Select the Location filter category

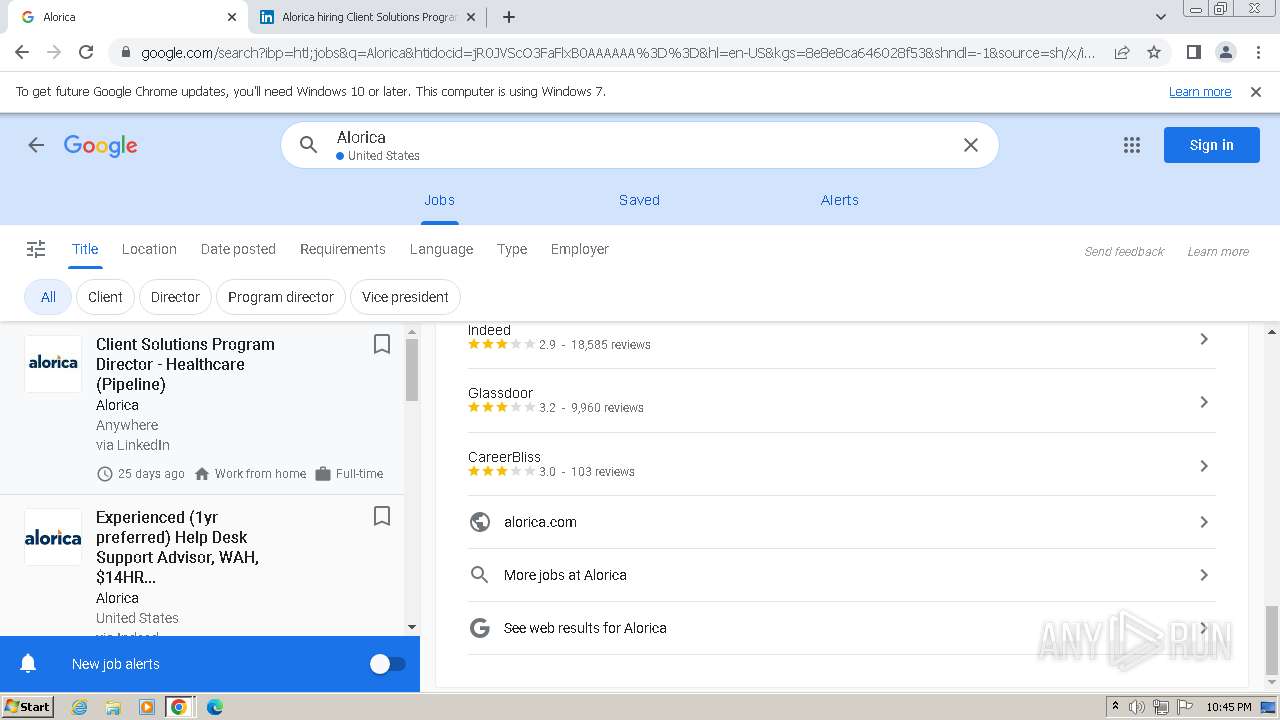[x=149, y=249]
